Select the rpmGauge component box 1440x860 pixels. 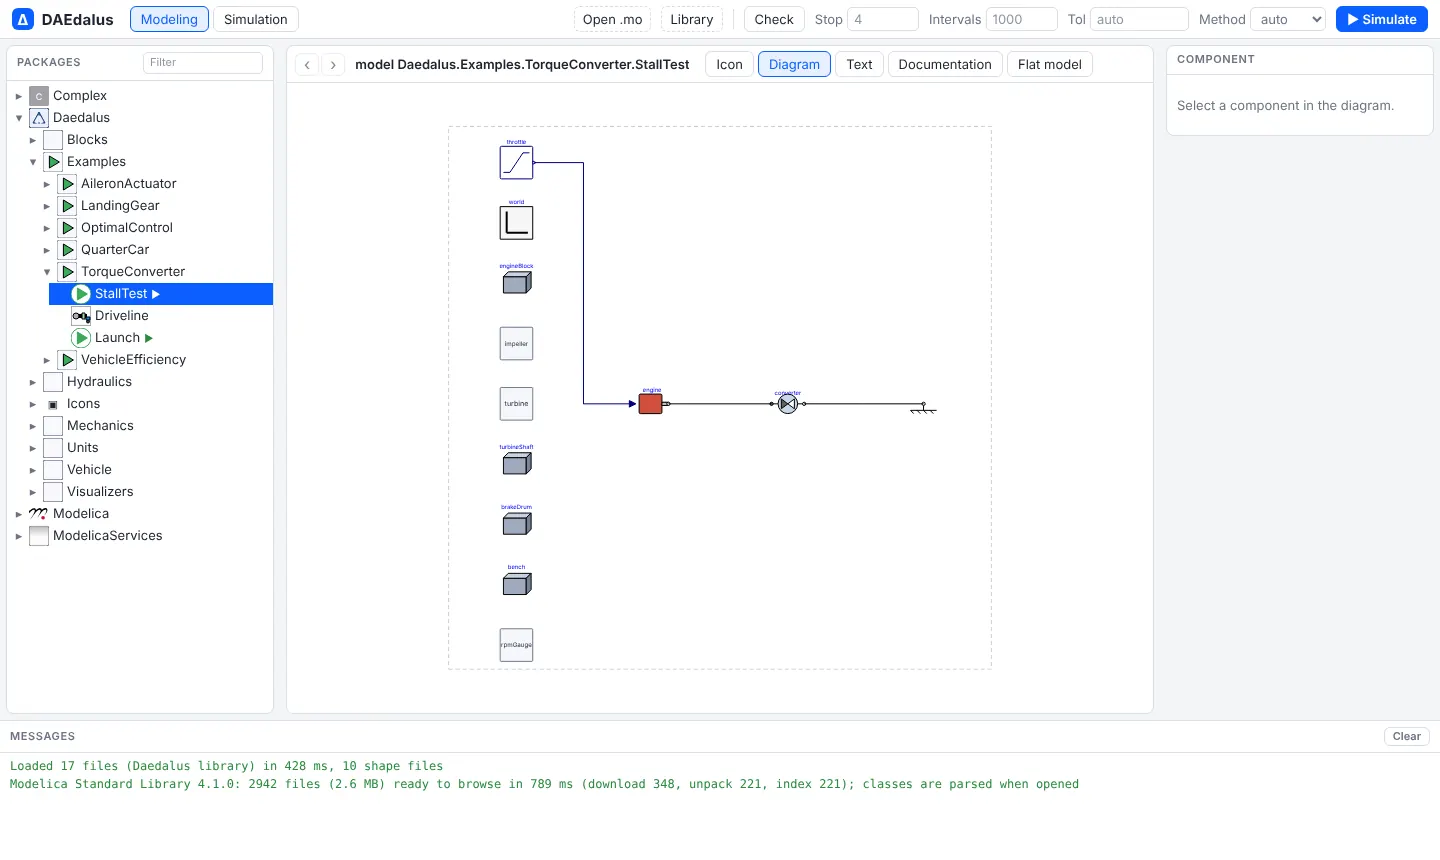point(516,645)
